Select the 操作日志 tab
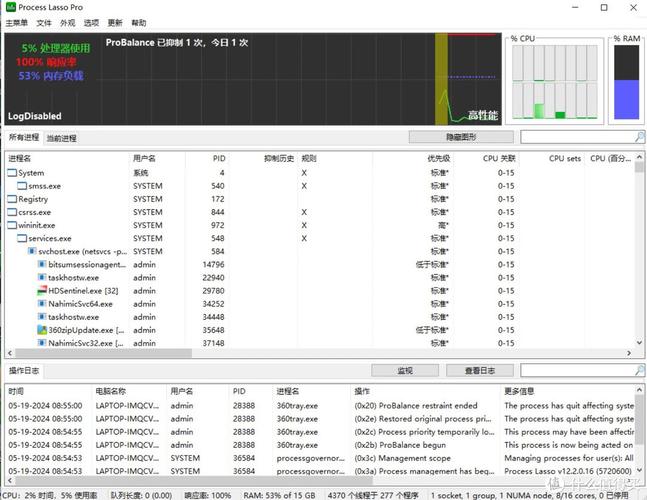 [x=24, y=371]
